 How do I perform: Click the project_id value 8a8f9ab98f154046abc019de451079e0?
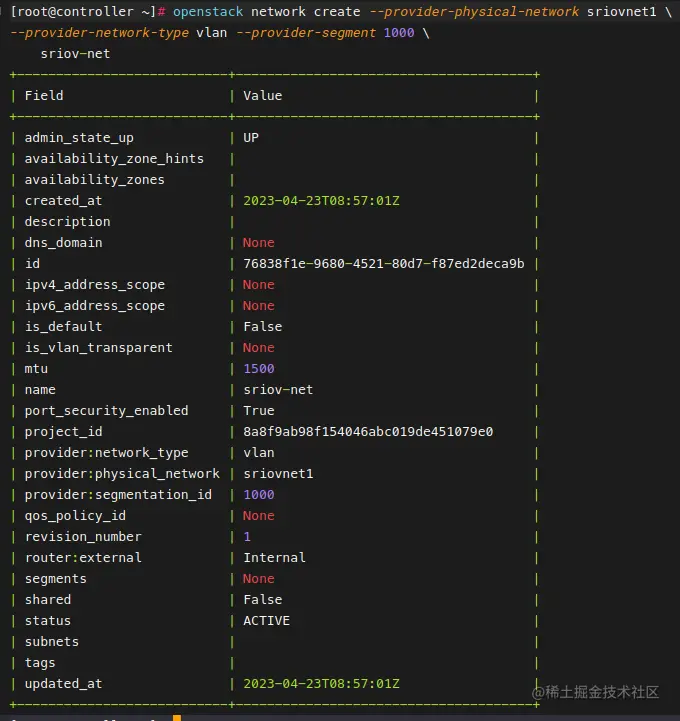[368, 432]
